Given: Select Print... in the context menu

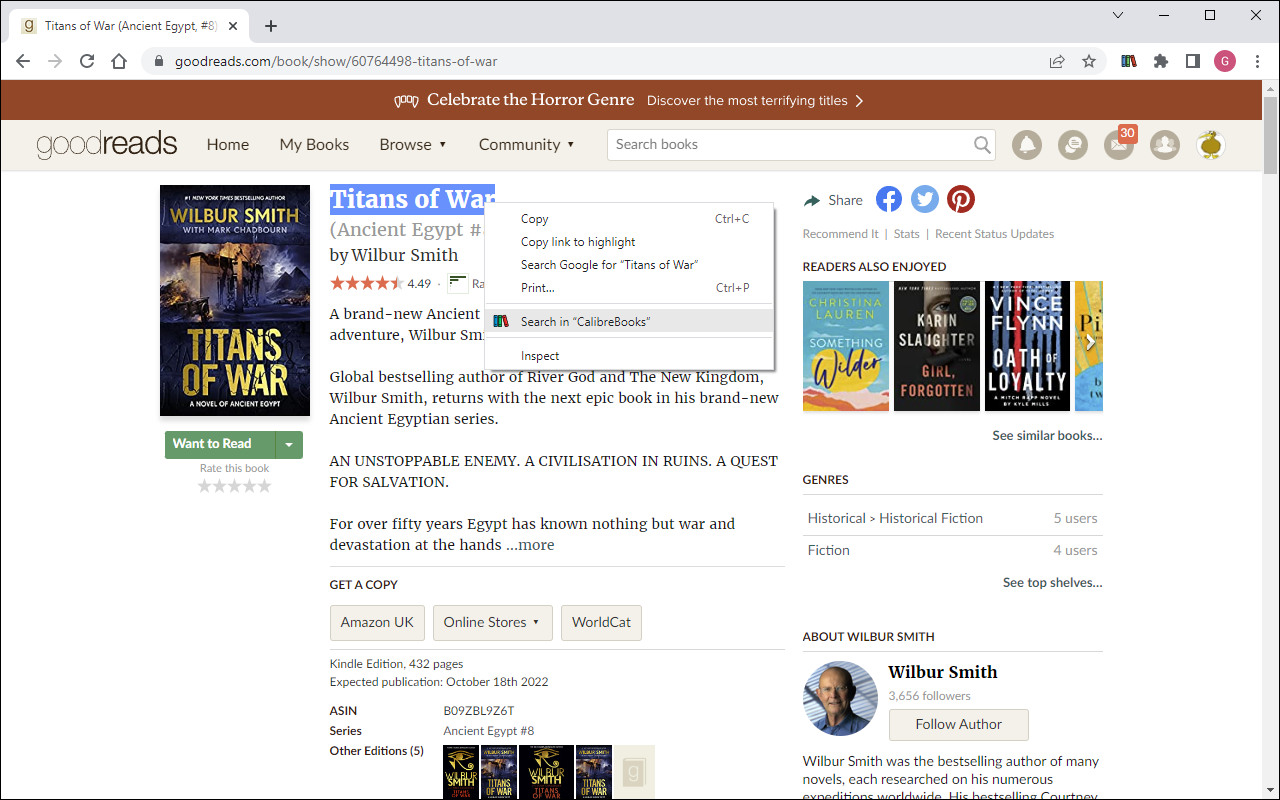Looking at the screenshot, I should [x=629, y=288].
